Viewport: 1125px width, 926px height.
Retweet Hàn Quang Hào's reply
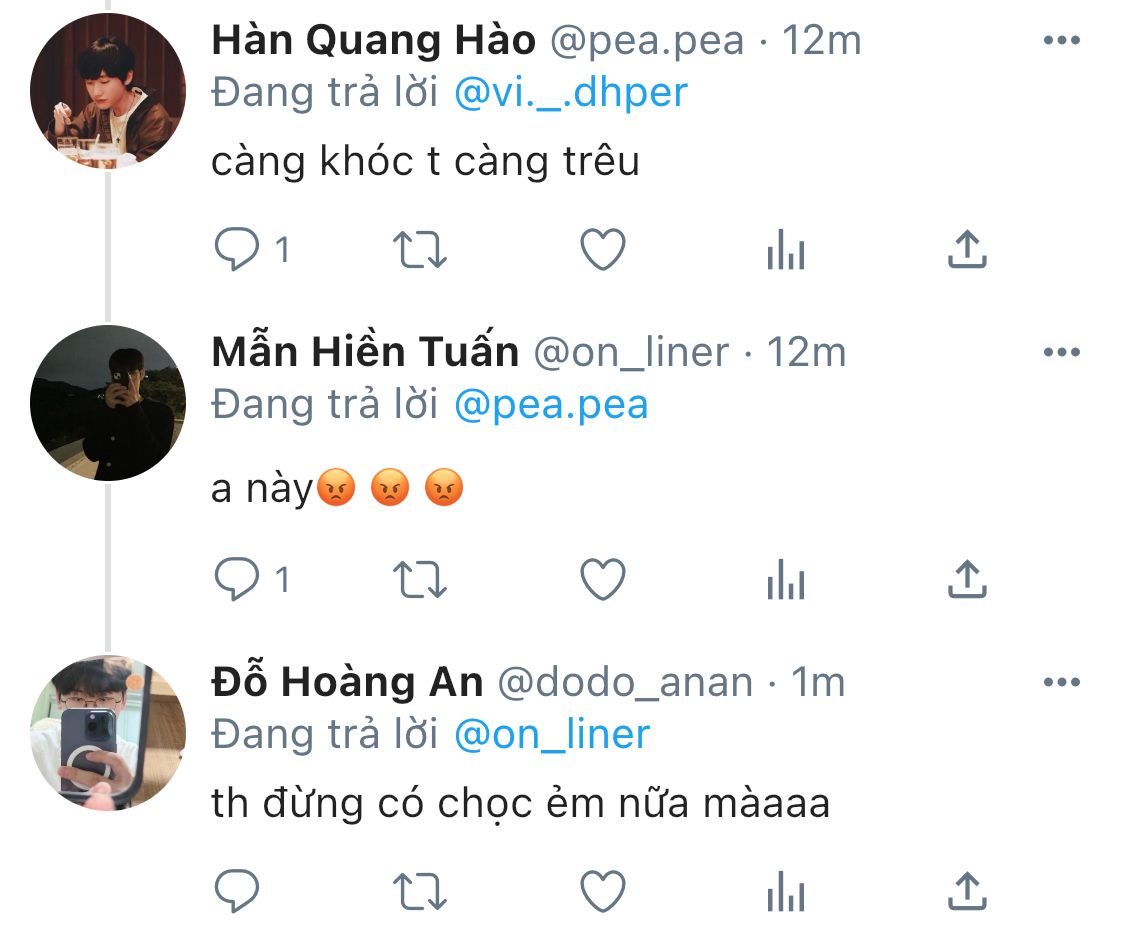pos(419,250)
